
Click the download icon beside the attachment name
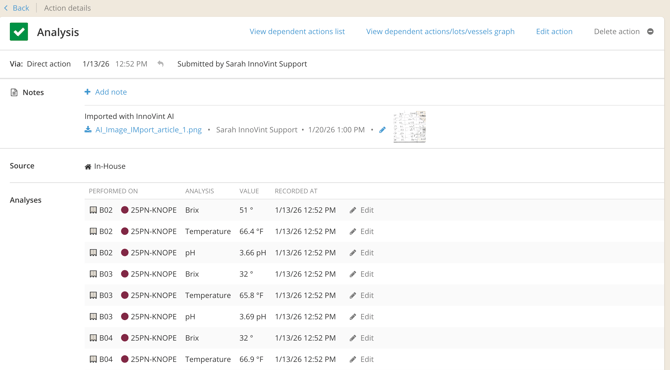coord(88,129)
